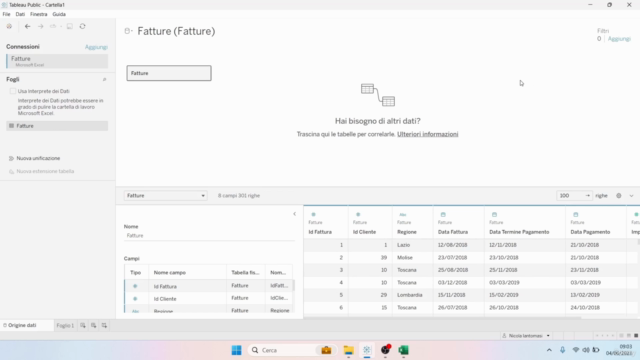Click type icon of Id Cliente field row
Screen dimensions: 640x360
135,299
